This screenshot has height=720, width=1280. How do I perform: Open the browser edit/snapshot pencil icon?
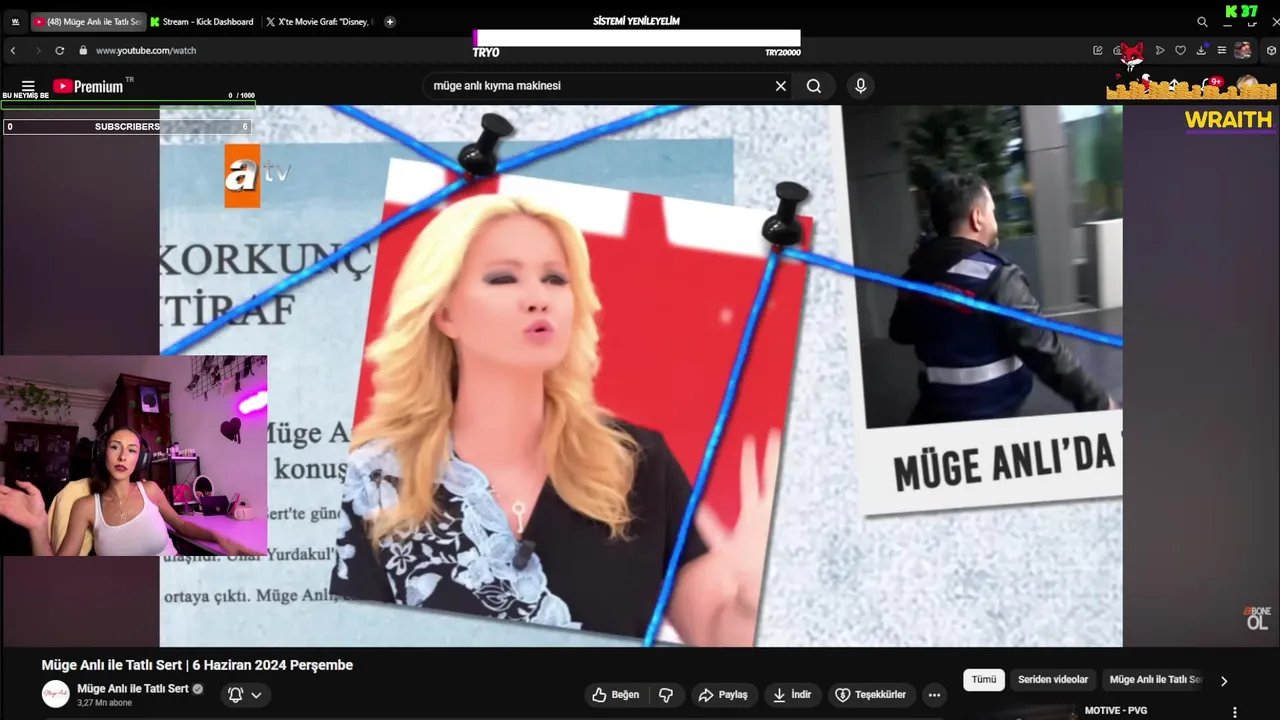point(1098,50)
